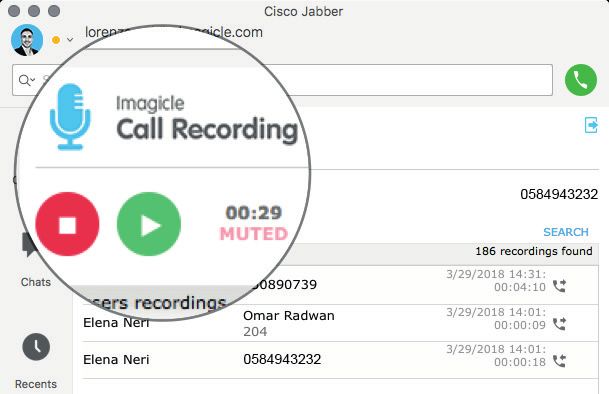
Task: Click 3/29/2018 14:31 timestamp
Action: point(496,274)
